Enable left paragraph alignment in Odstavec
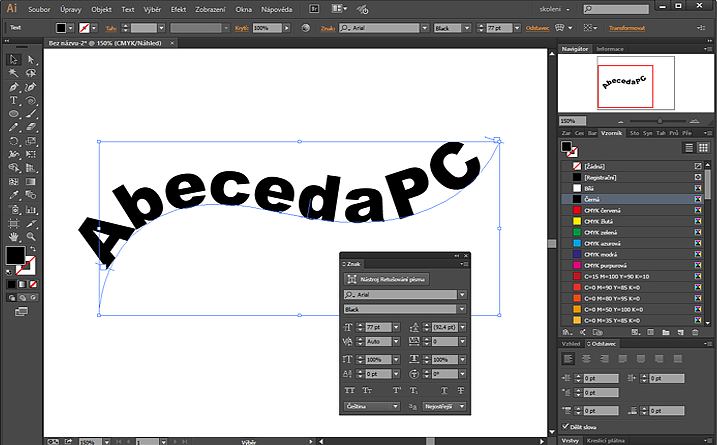 (x=568, y=359)
